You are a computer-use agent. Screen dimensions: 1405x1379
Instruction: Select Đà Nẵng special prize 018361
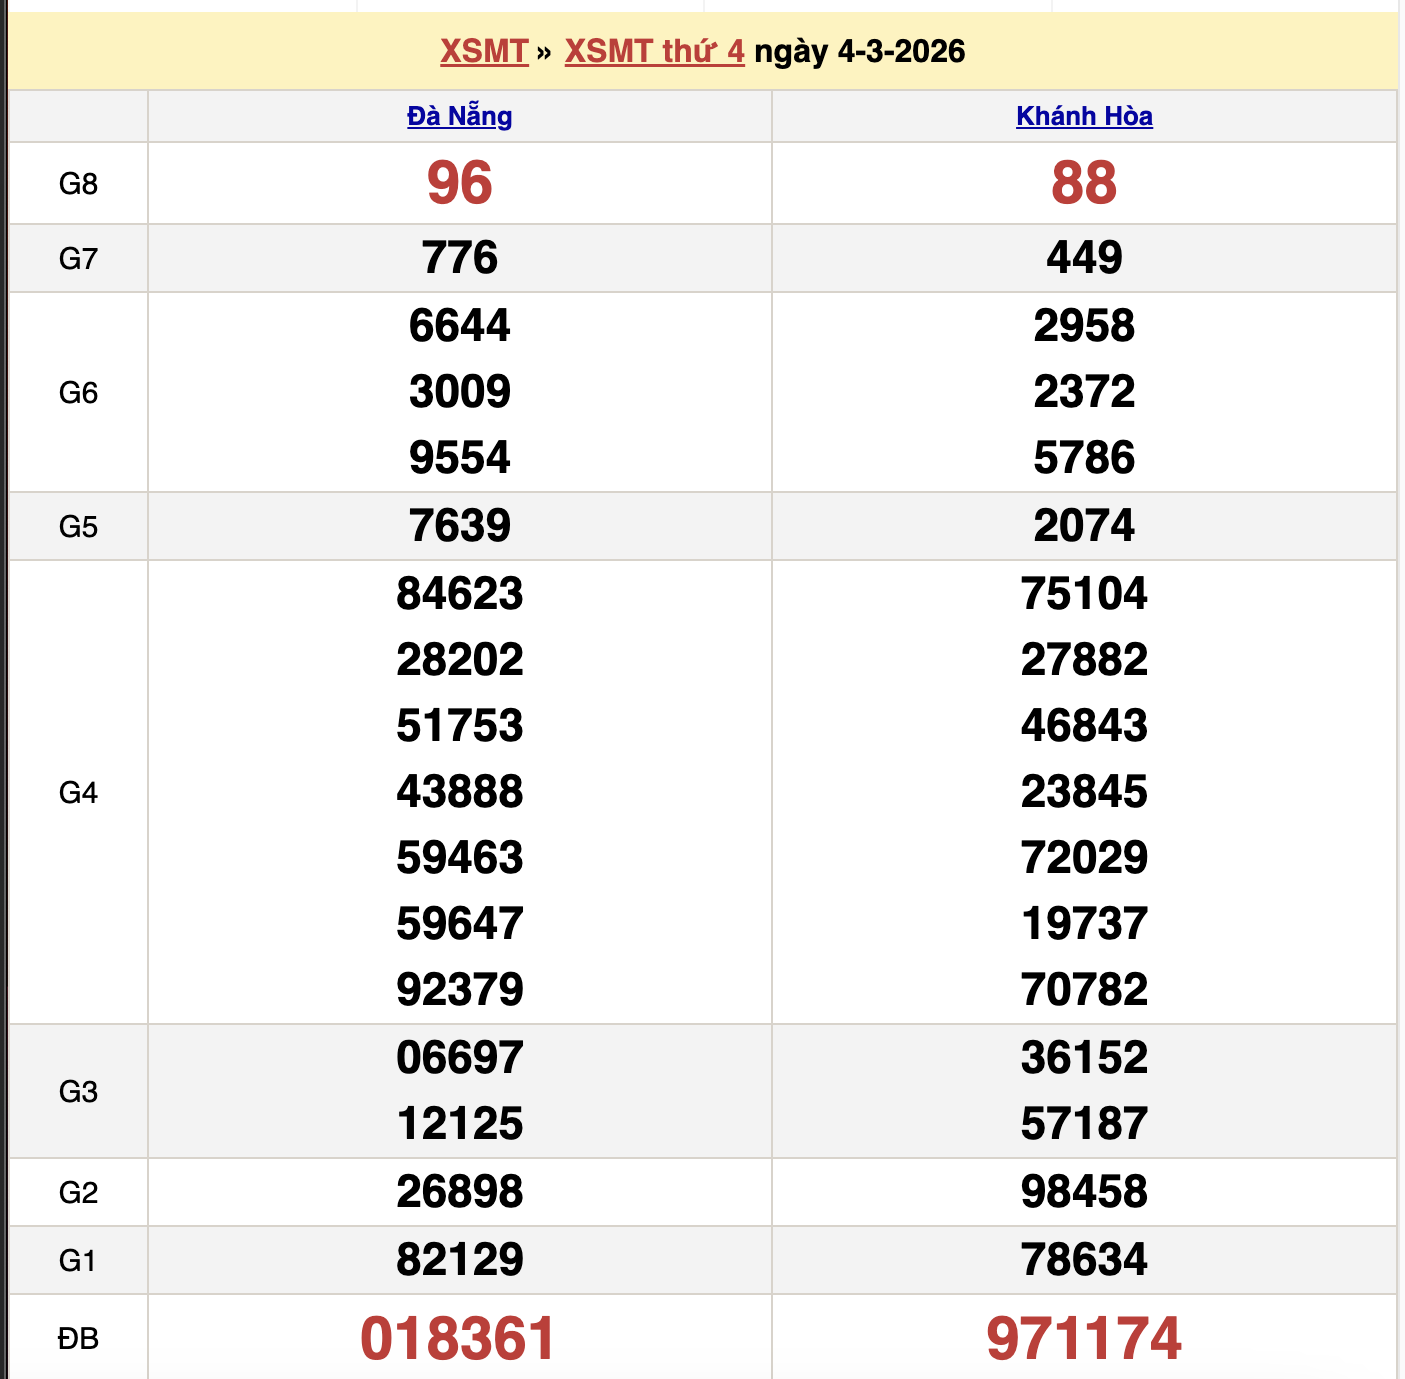458,1338
